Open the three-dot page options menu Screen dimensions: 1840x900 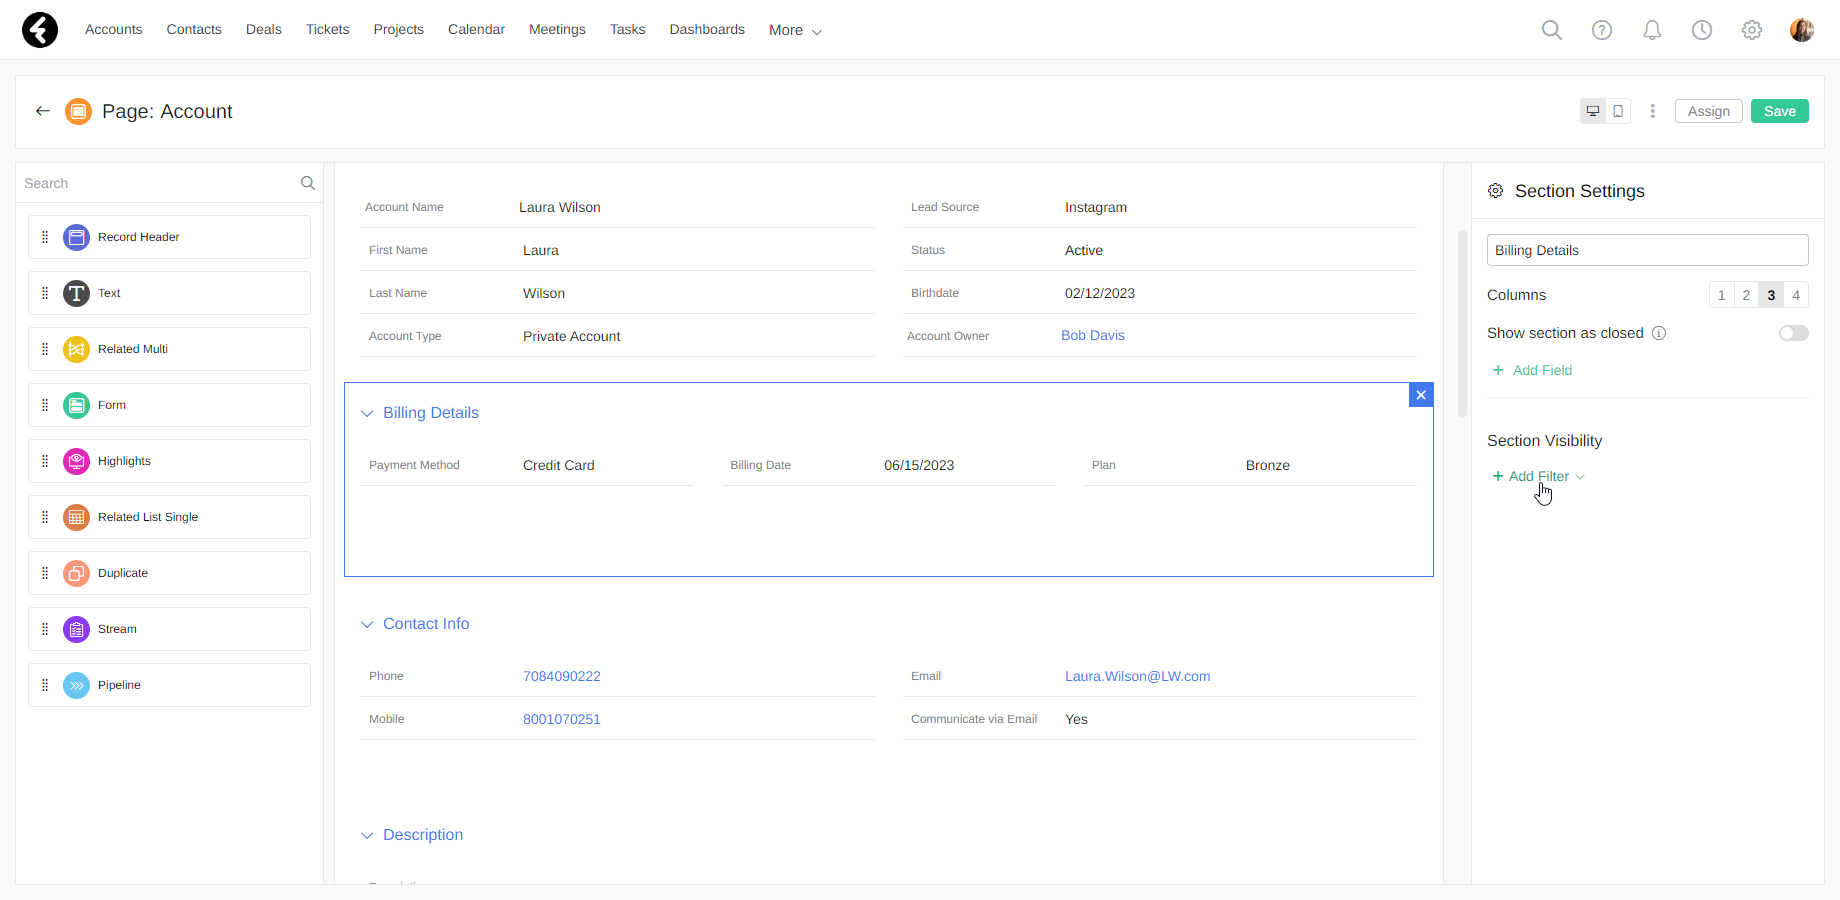(1653, 111)
